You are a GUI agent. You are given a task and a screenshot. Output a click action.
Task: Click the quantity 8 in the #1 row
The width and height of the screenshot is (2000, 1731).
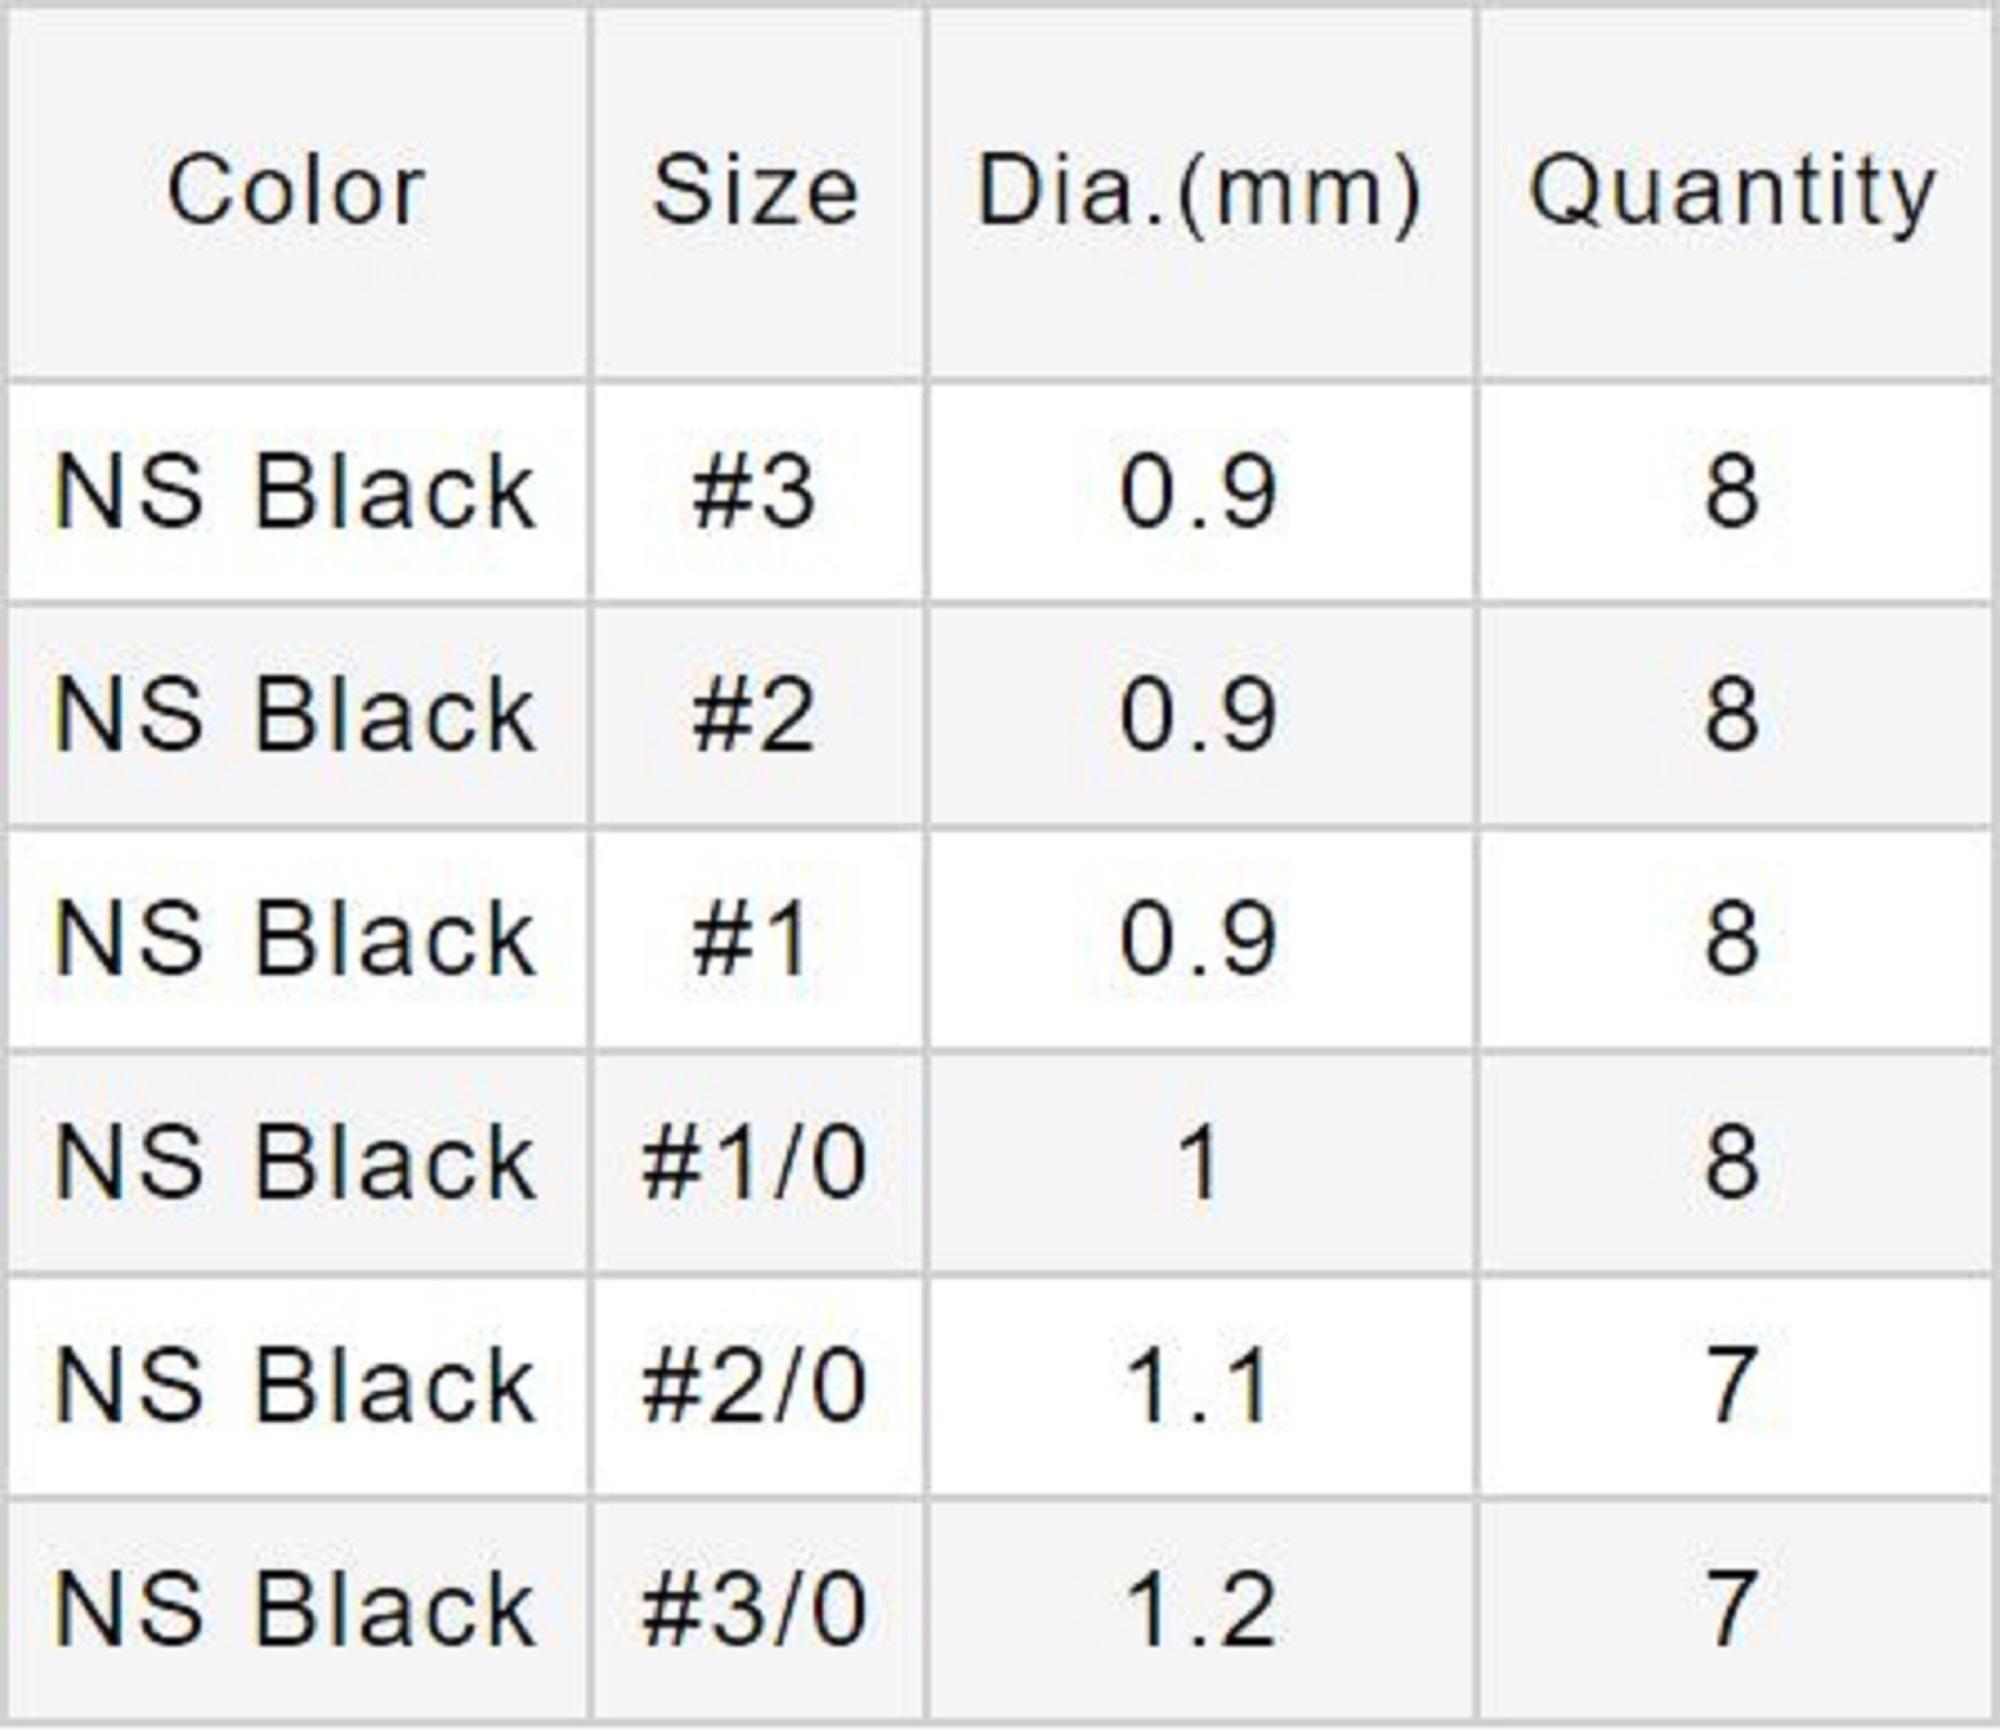[x=1732, y=939]
